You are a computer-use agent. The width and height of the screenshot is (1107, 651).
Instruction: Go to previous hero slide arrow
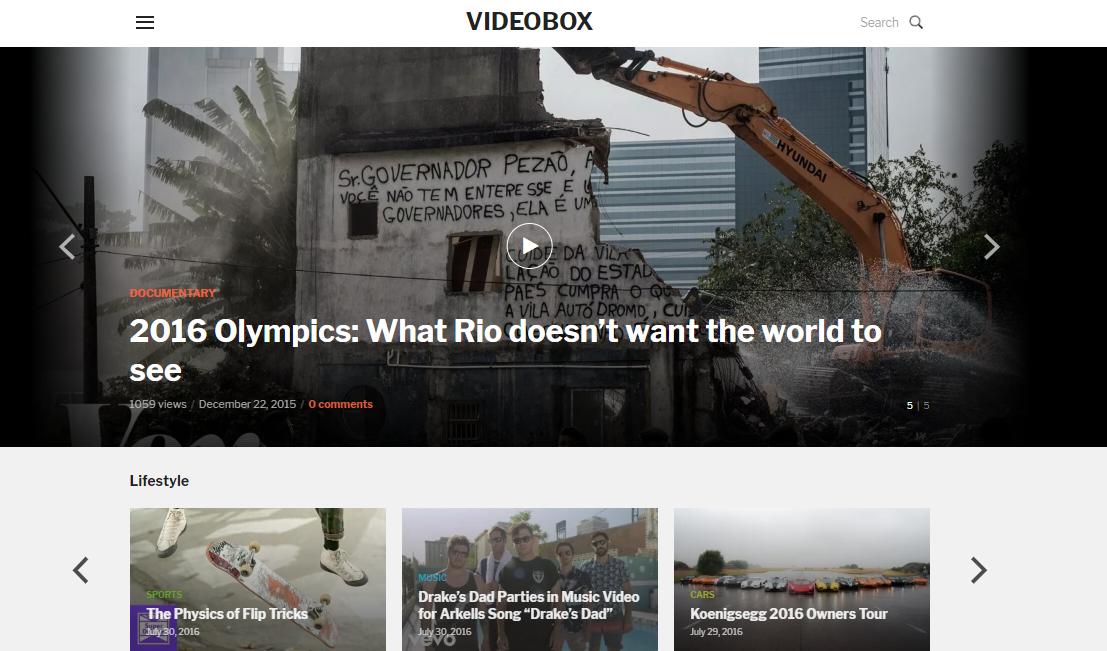click(x=68, y=247)
